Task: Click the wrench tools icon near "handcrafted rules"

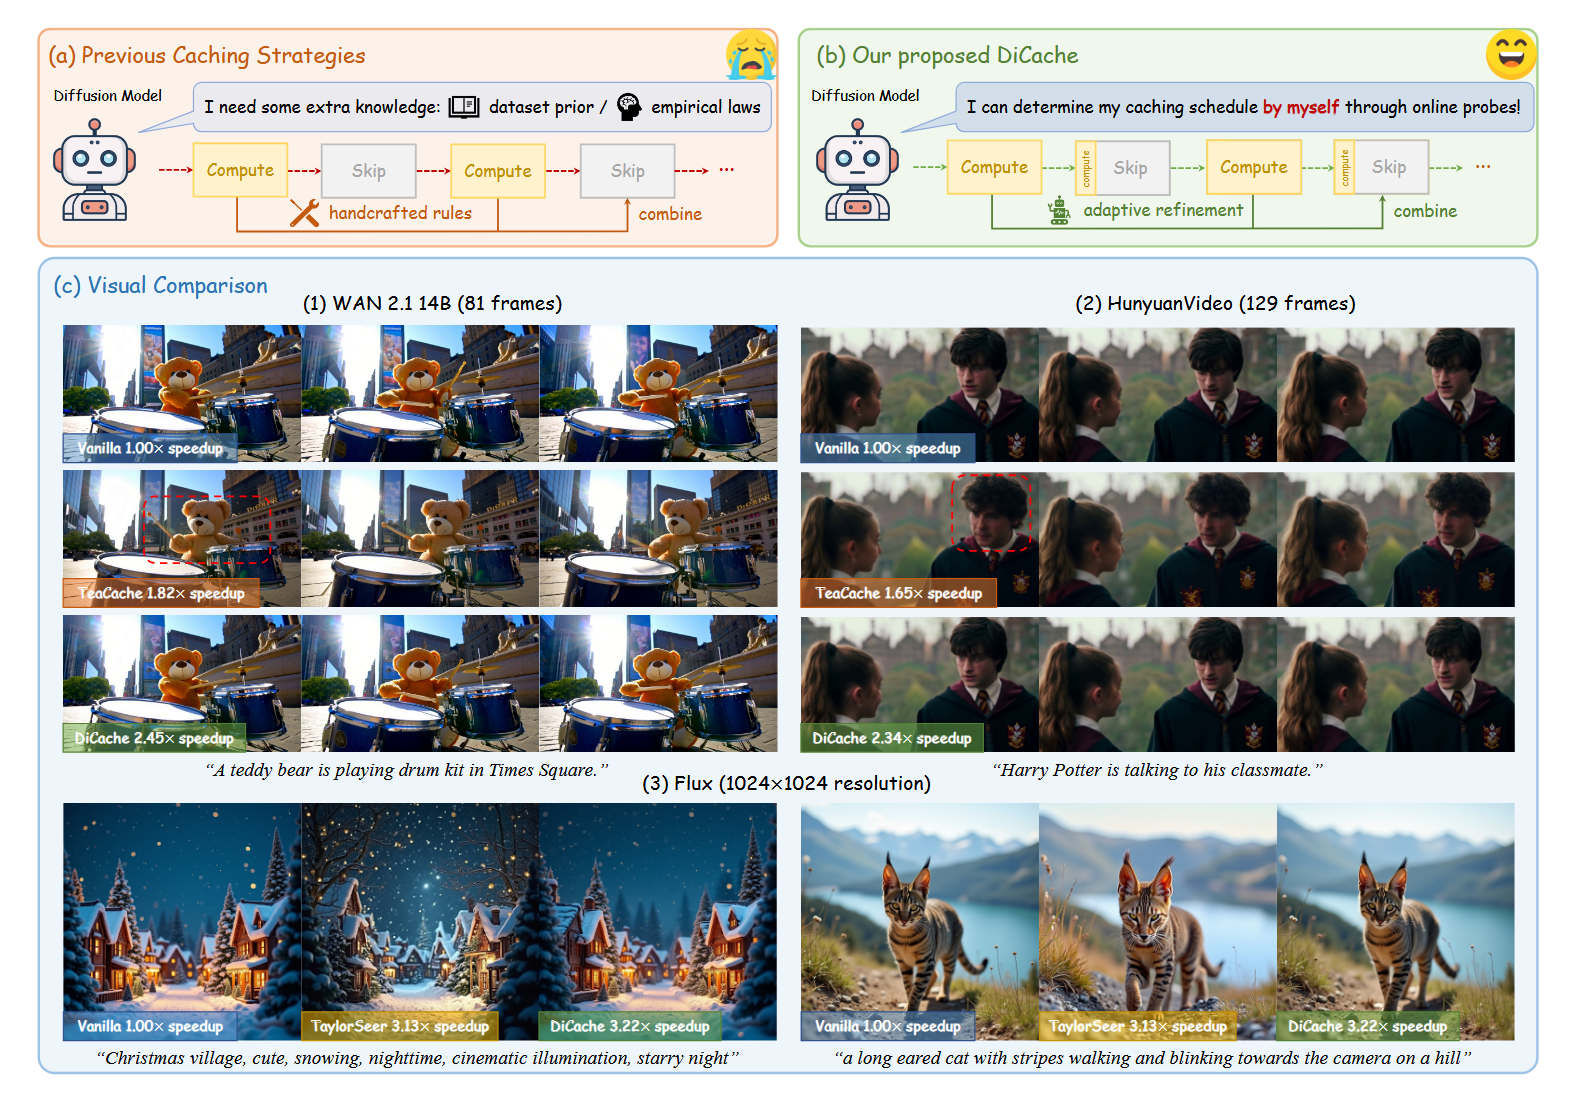Action: click(x=305, y=212)
